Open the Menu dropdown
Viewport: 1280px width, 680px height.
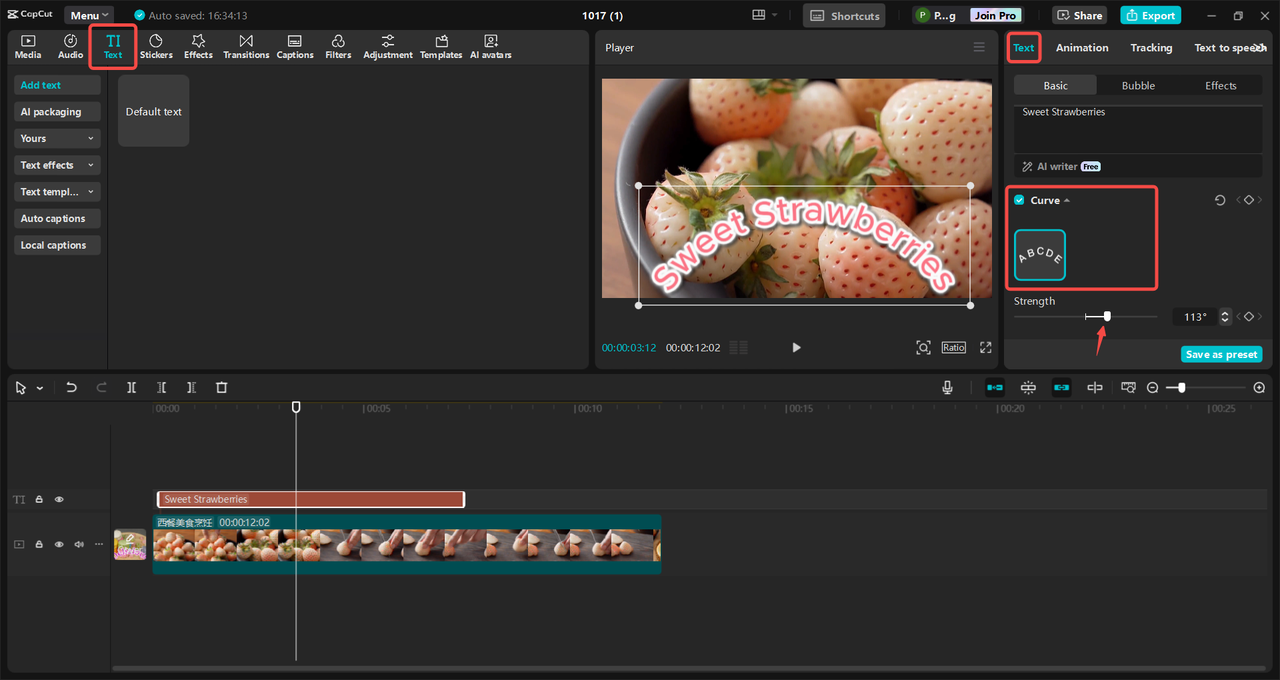pos(89,16)
